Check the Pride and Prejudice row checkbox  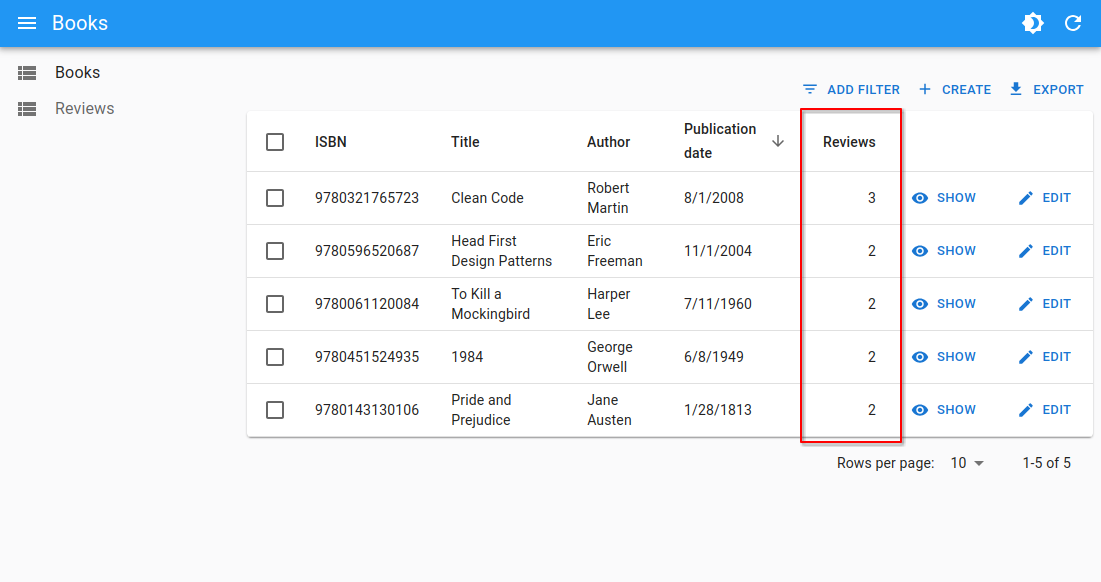click(x=275, y=410)
